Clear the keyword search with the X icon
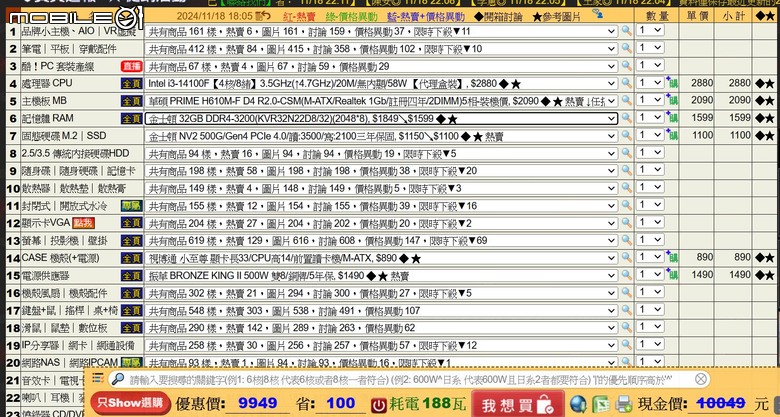The height and width of the screenshot is (417, 780). point(700,379)
